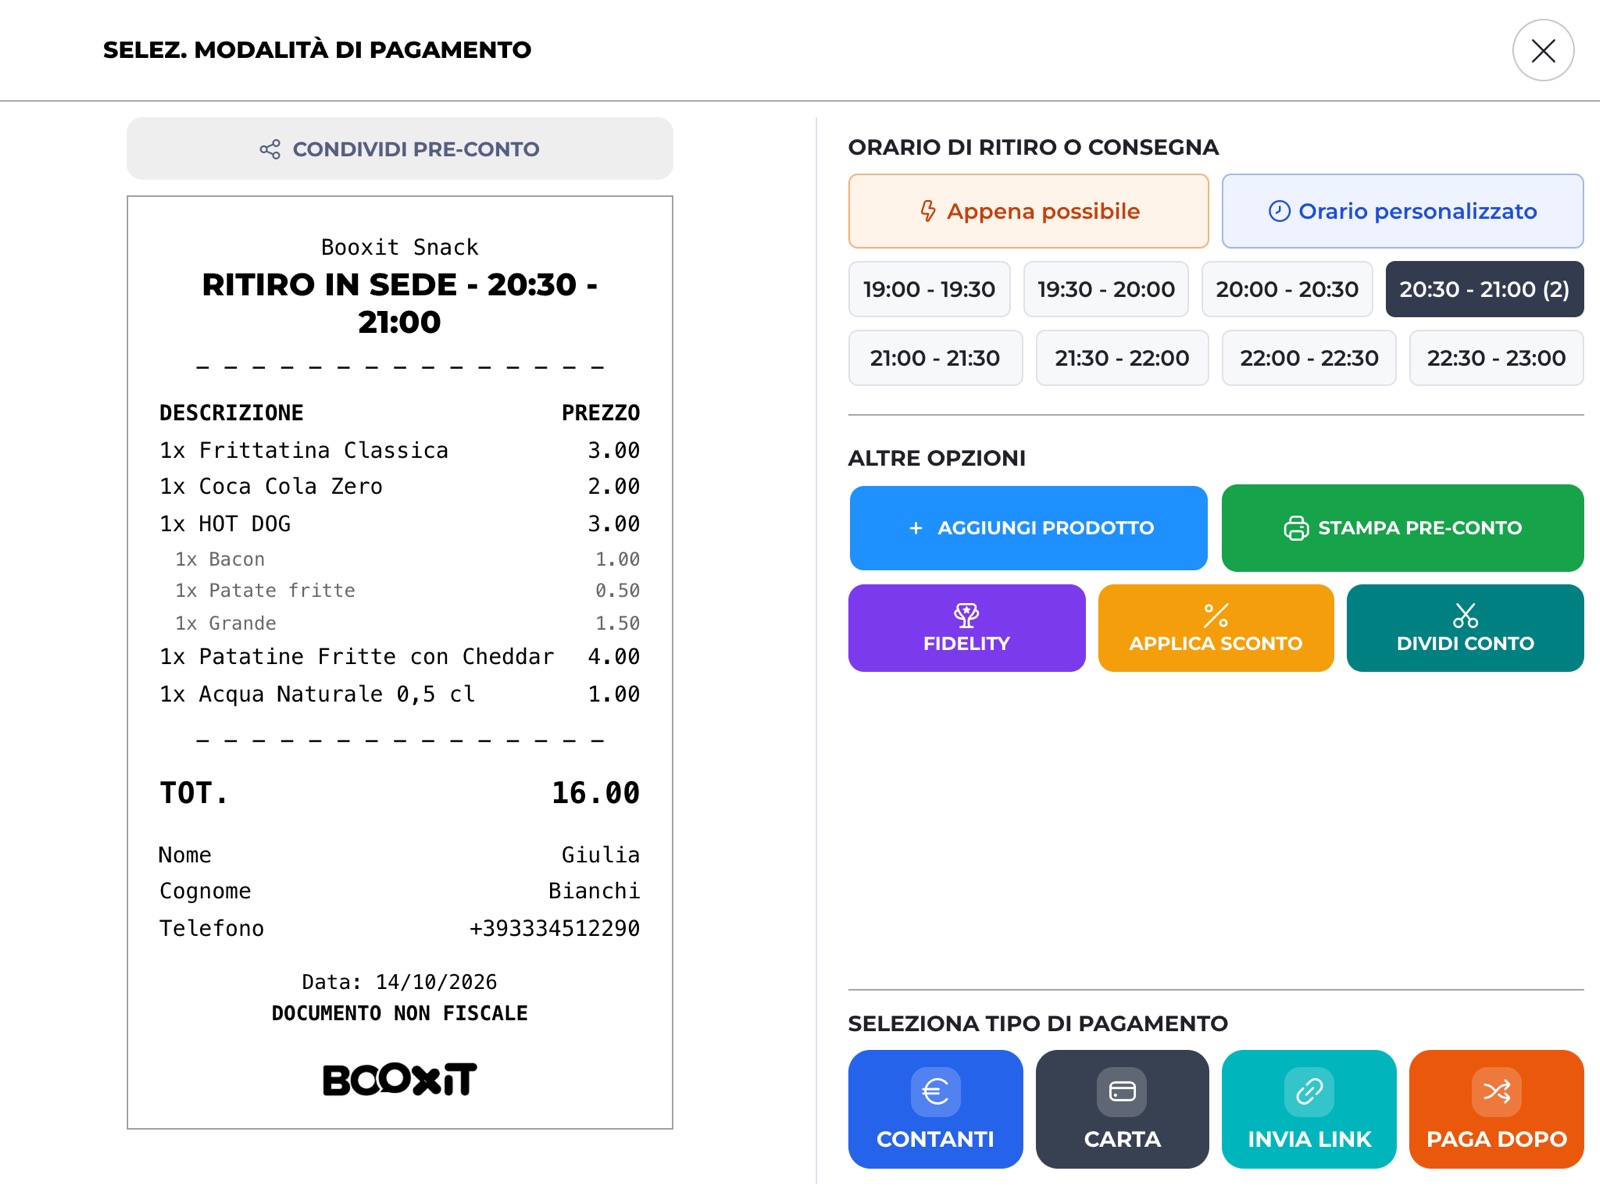This screenshot has height=1200, width=1600.
Task: Choose the 20:00 - 20:30 slot
Action: [1287, 289]
